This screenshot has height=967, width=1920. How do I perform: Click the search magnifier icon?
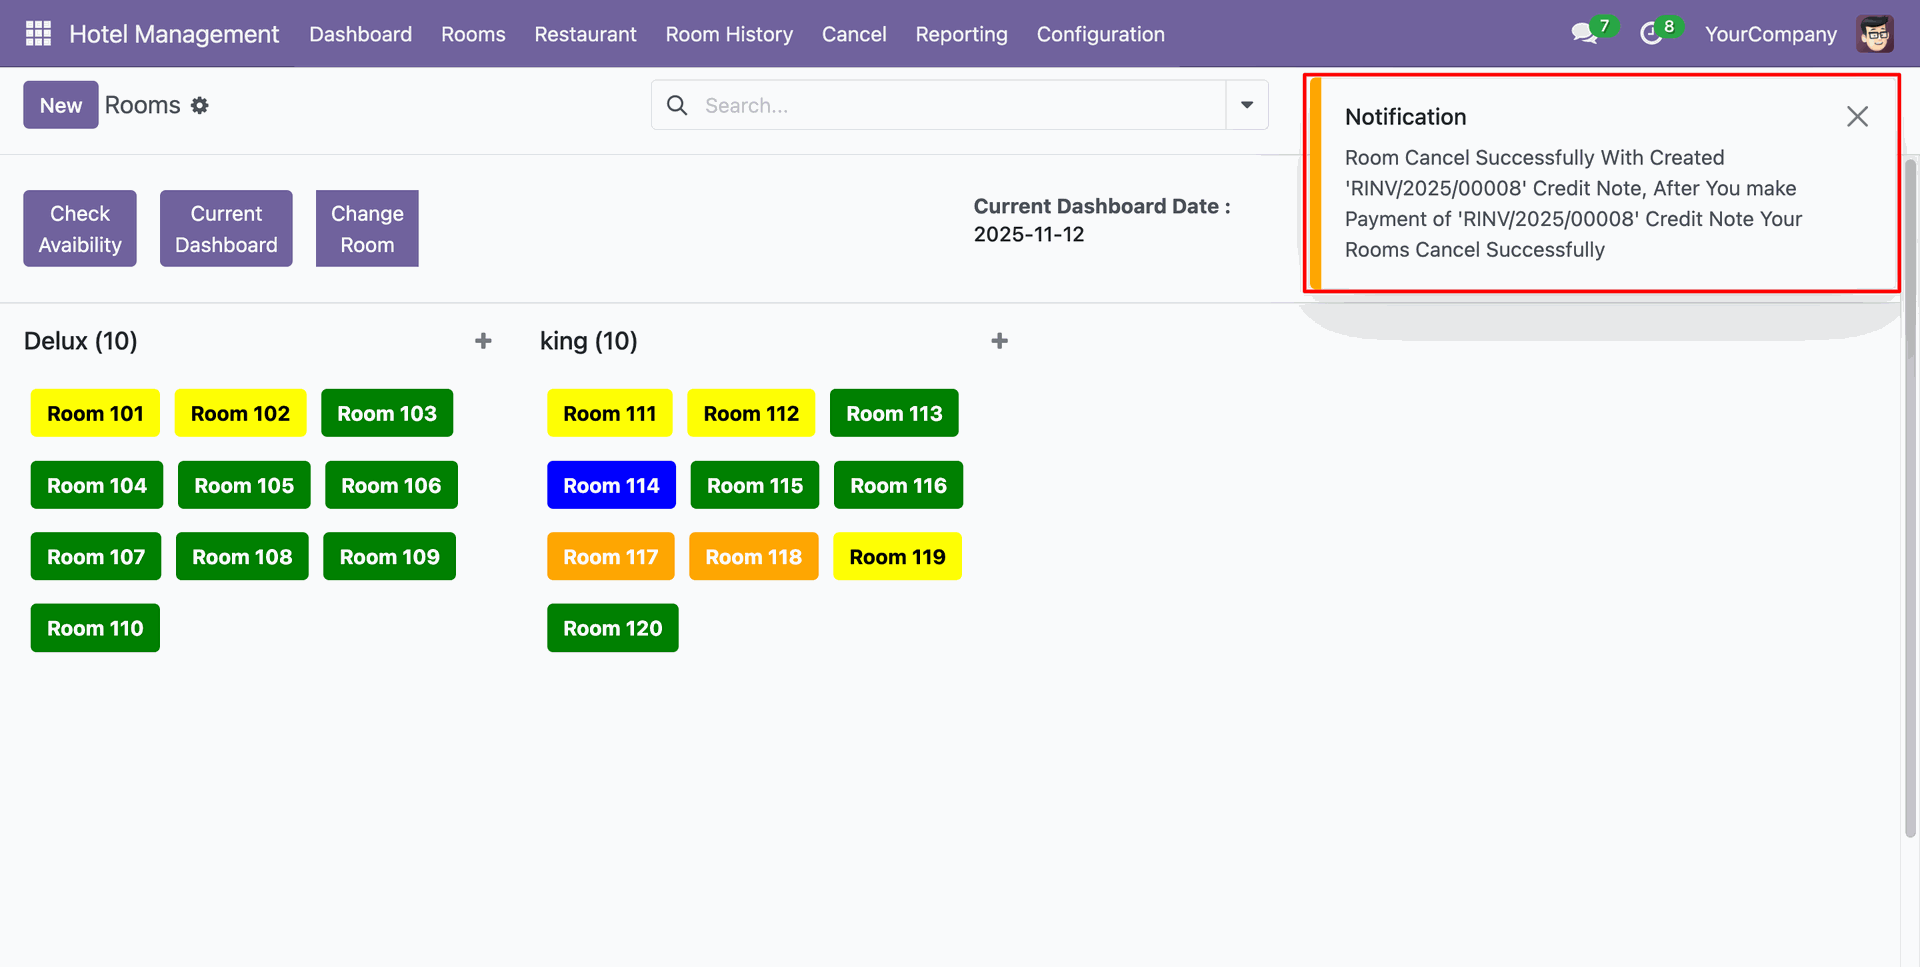click(677, 105)
